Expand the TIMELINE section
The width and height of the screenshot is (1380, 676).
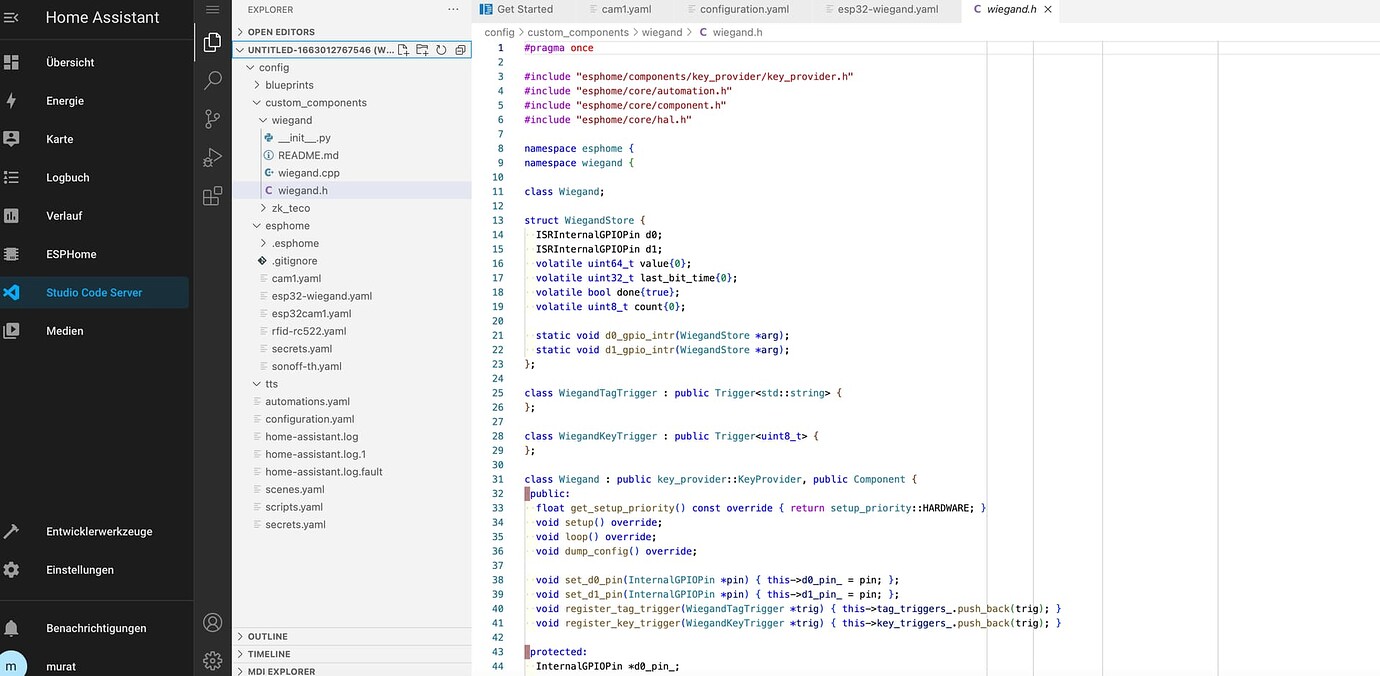[269, 654]
